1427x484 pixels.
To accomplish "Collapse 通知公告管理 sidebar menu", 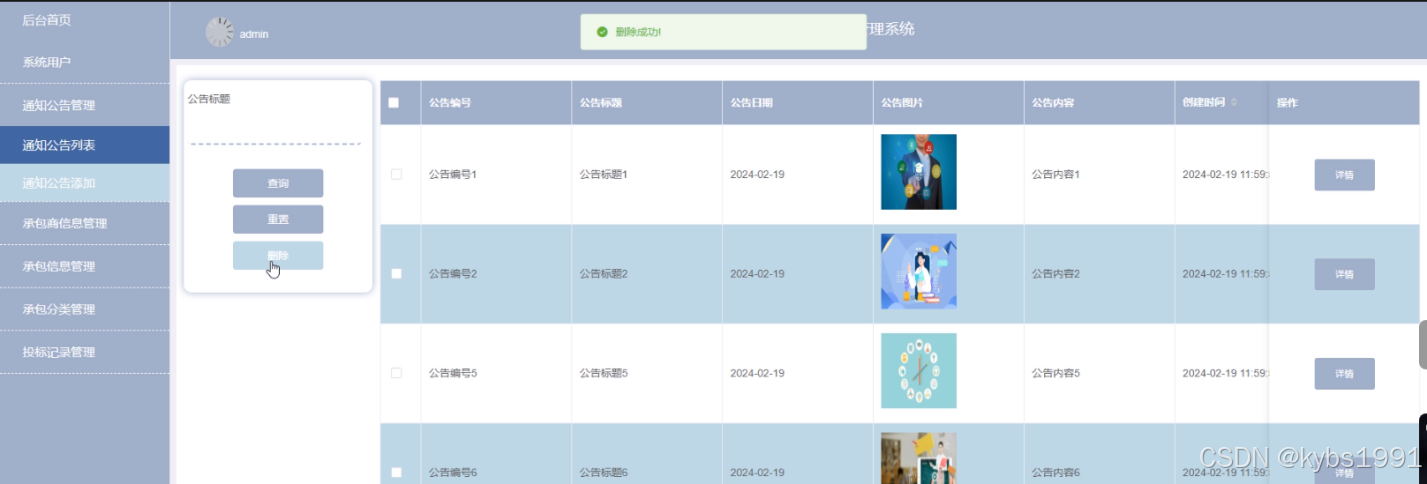I will coord(85,105).
